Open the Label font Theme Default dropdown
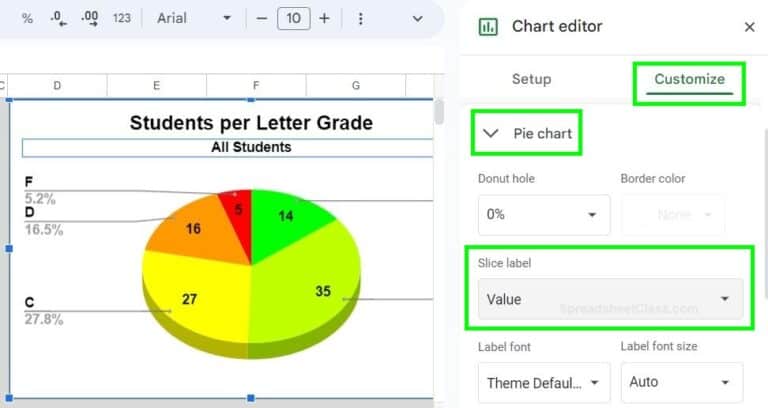 [544, 383]
